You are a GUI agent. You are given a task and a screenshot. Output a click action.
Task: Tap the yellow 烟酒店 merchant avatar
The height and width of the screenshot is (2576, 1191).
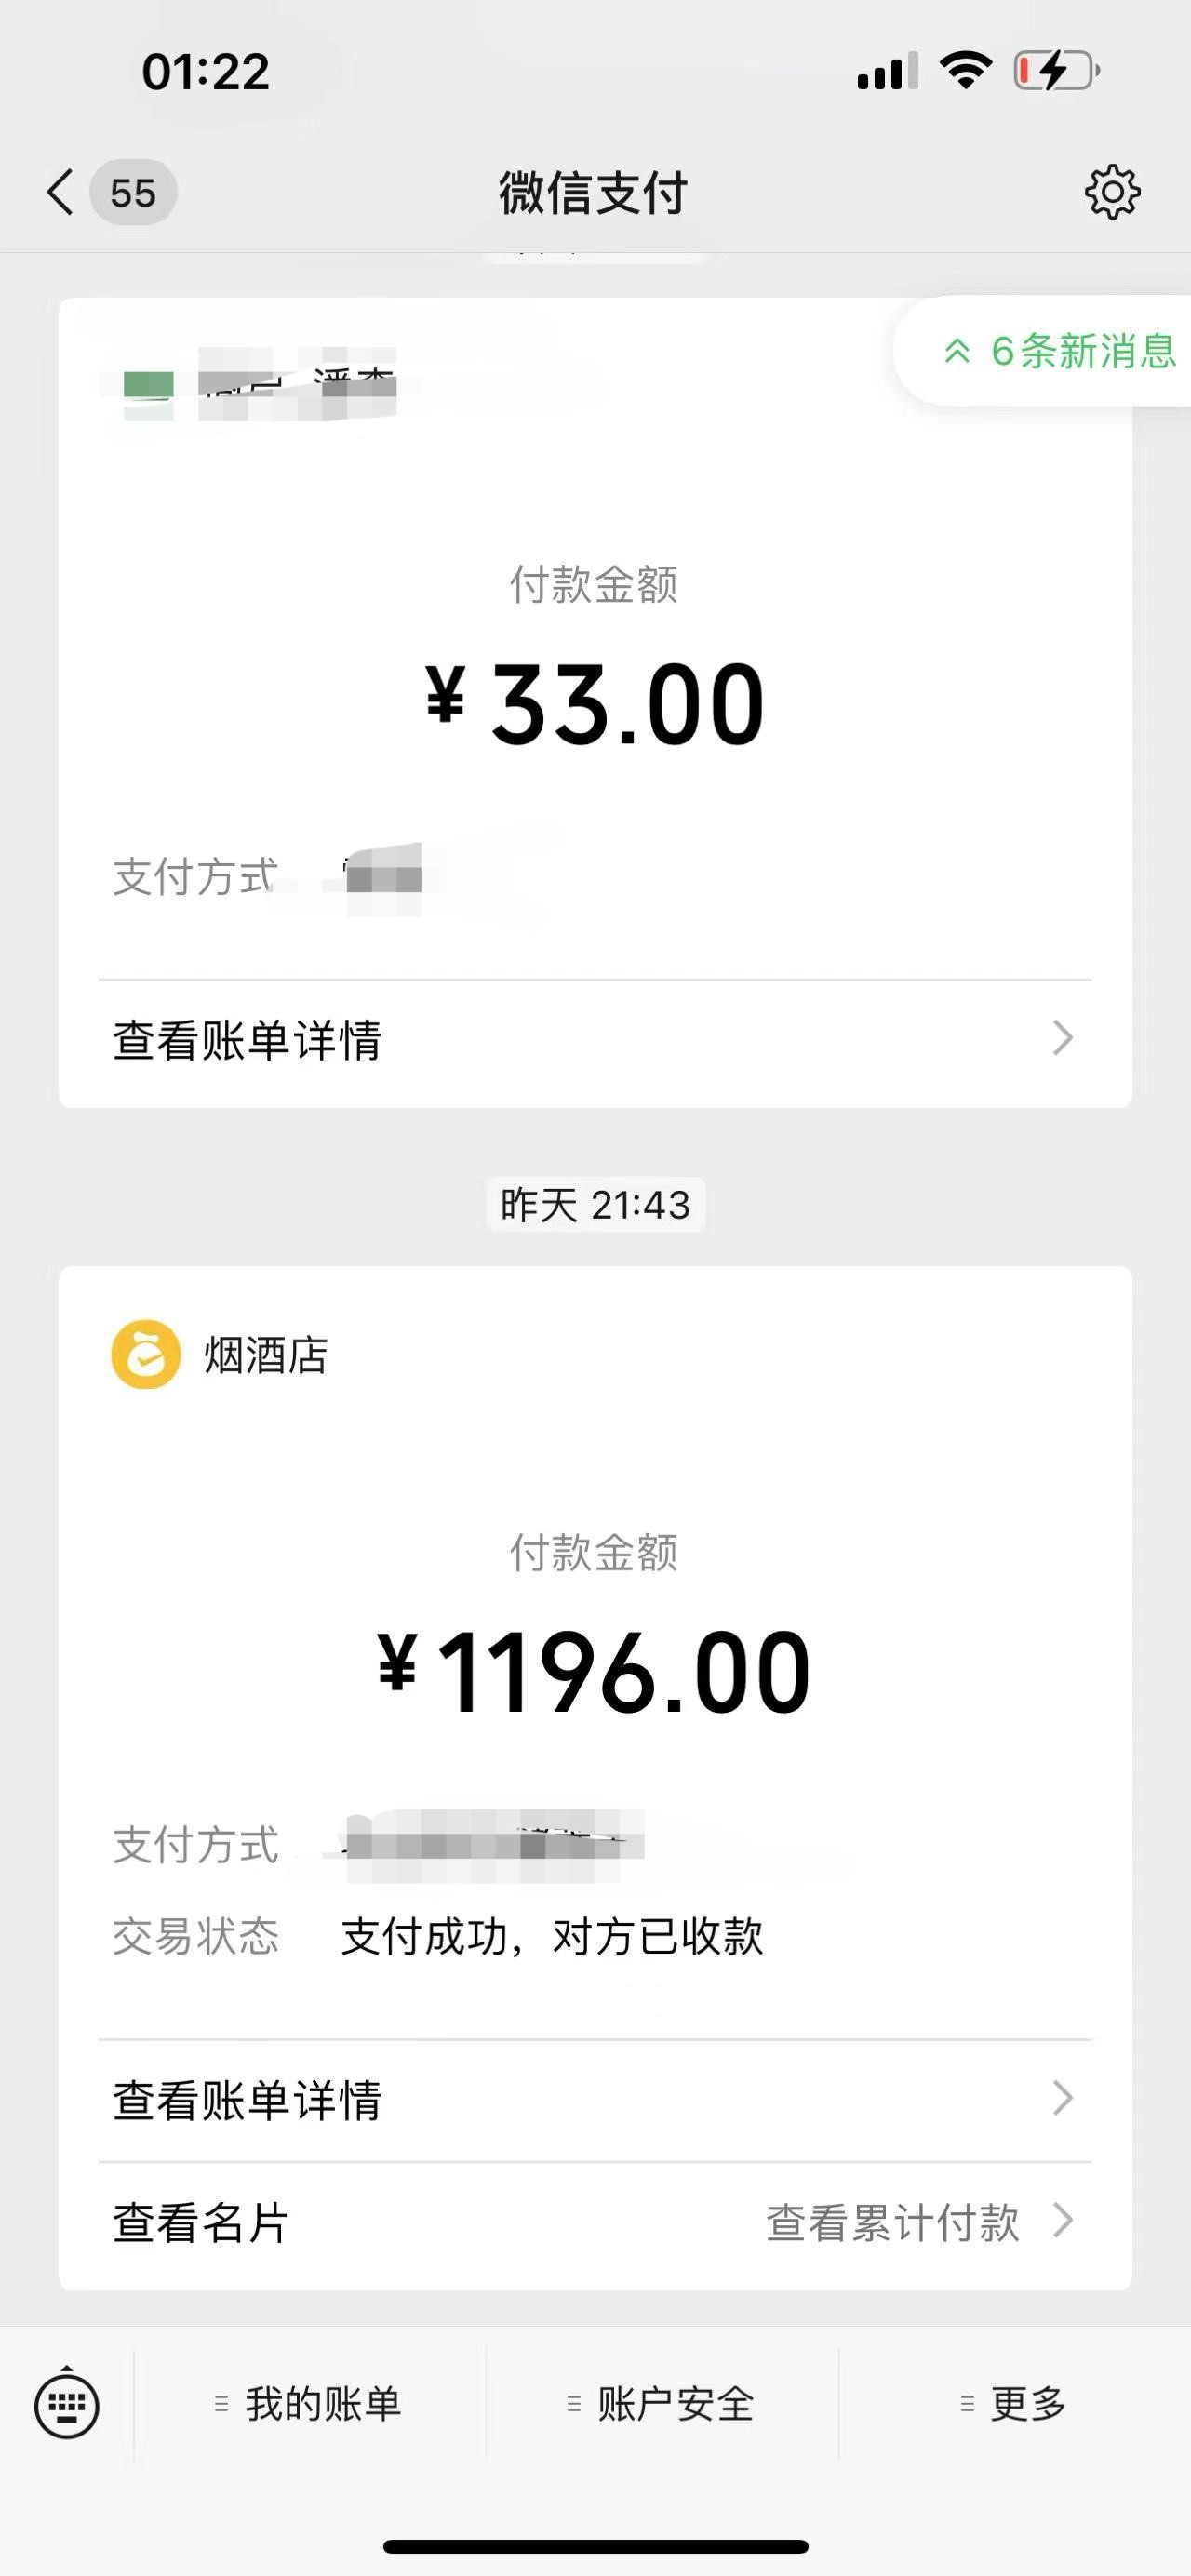click(x=146, y=1355)
